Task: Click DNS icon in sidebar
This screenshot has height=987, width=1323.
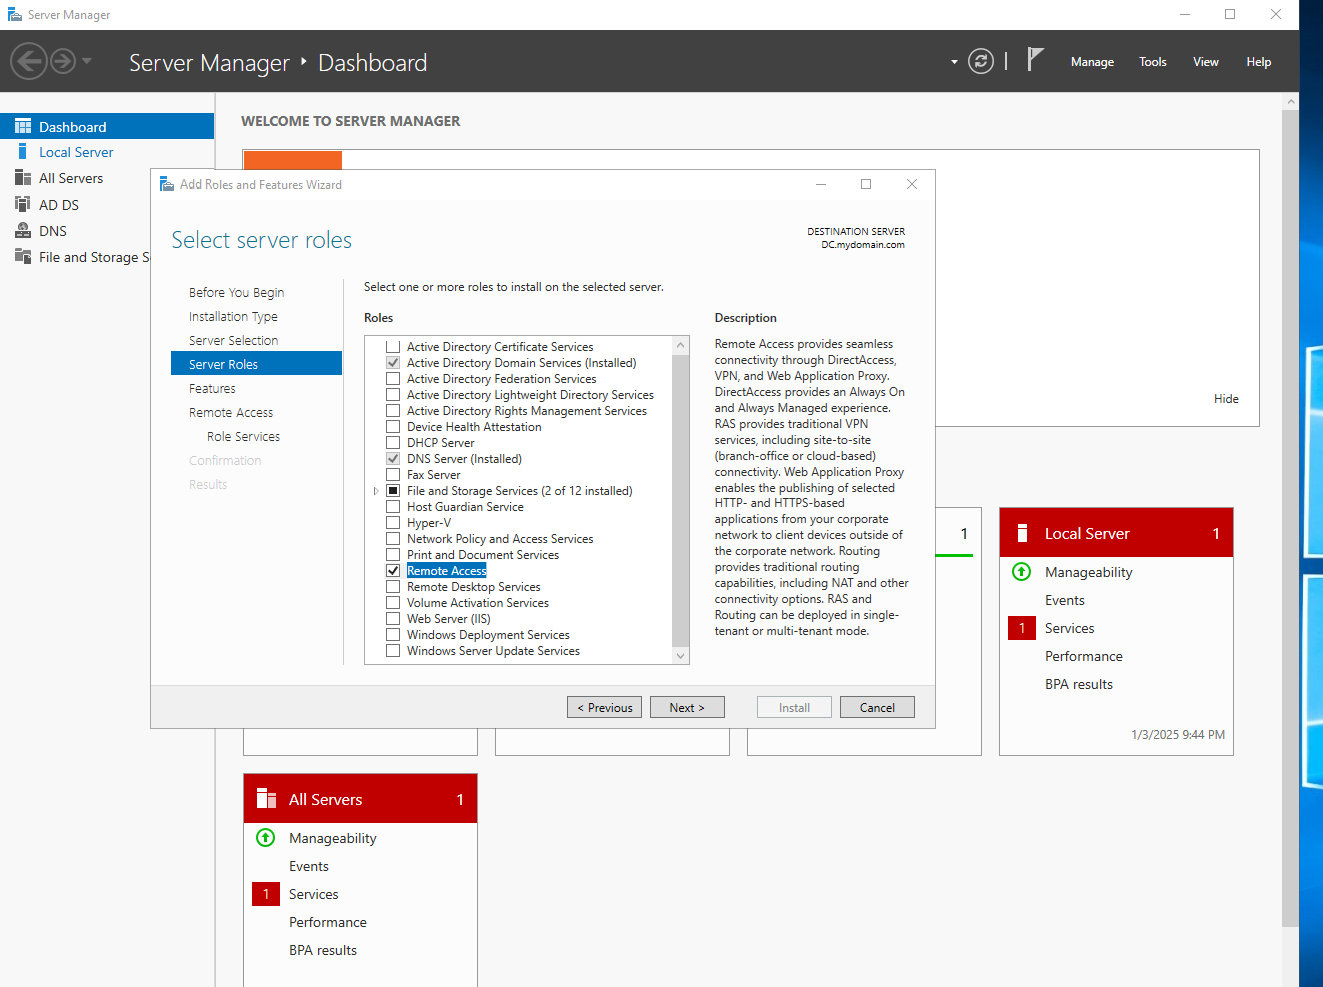Action: tap(23, 230)
